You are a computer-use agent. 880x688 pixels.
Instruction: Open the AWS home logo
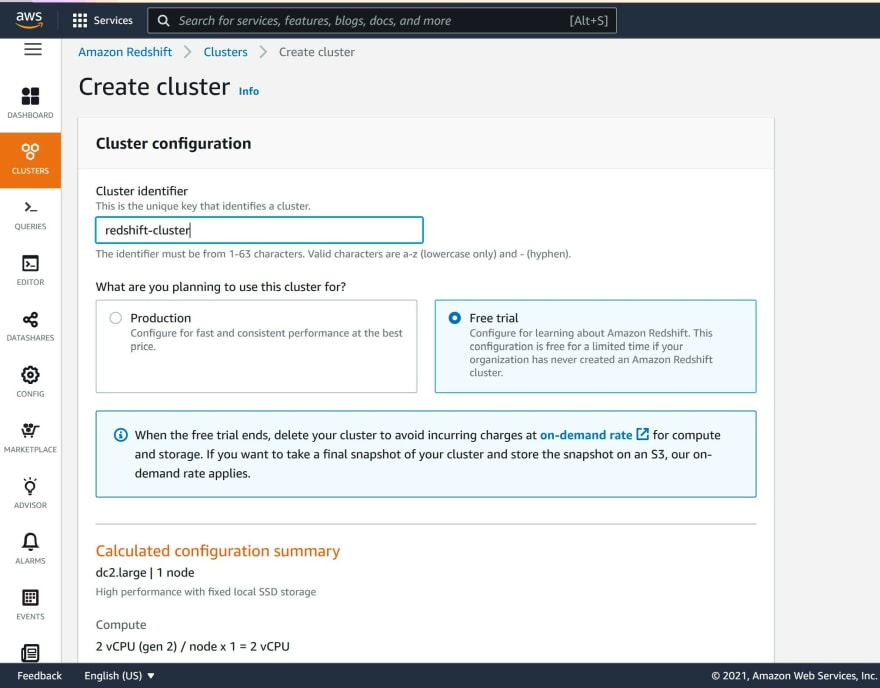click(x=29, y=20)
